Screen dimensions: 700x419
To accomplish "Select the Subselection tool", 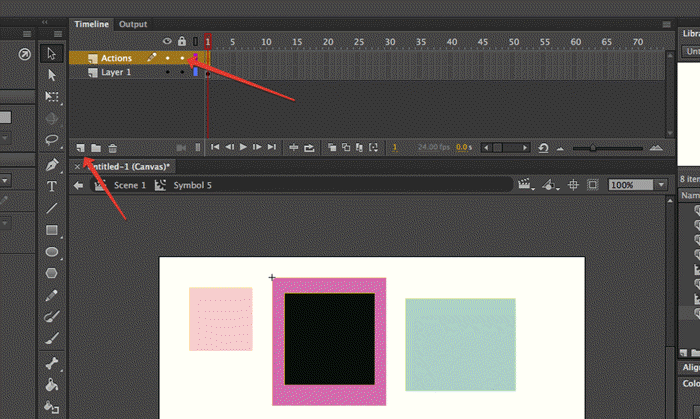I will [52, 74].
